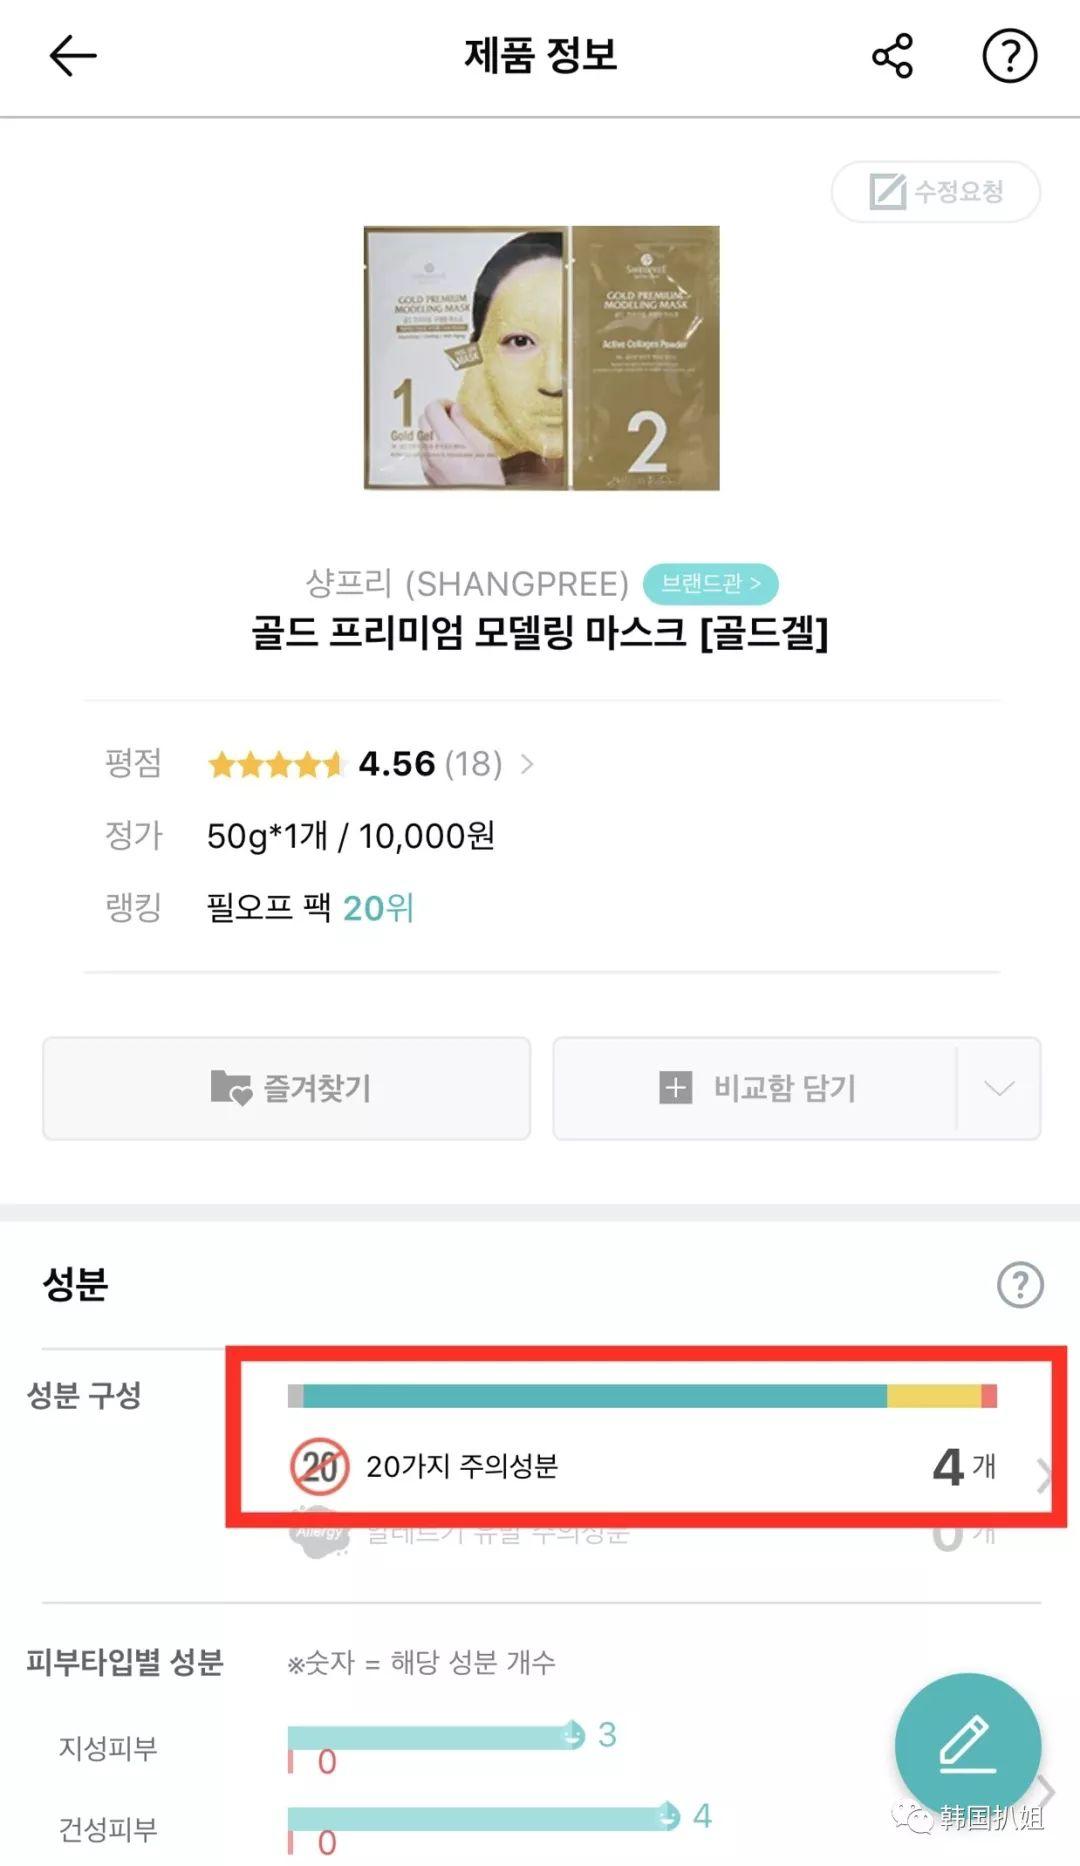Click the ingredient composition color bar
The width and height of the screenshot is (1080, 1866).
(640, 1392)
